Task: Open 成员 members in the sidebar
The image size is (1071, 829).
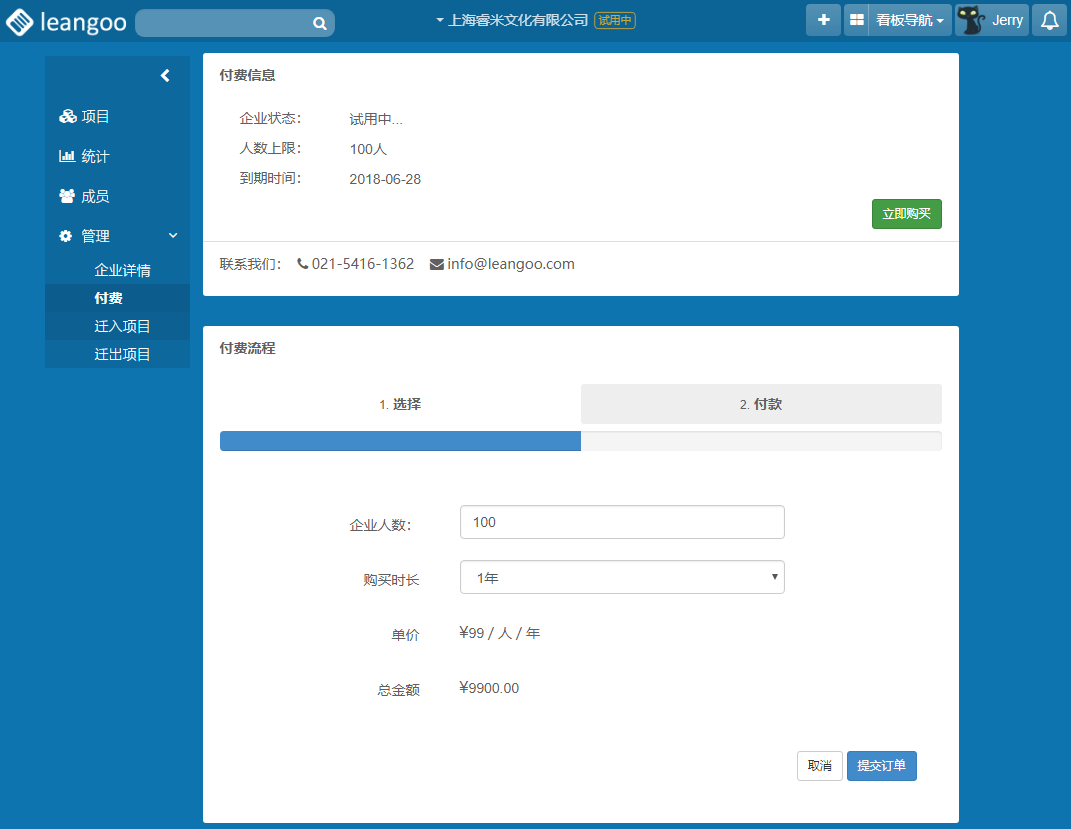Action: coord(95,197)
